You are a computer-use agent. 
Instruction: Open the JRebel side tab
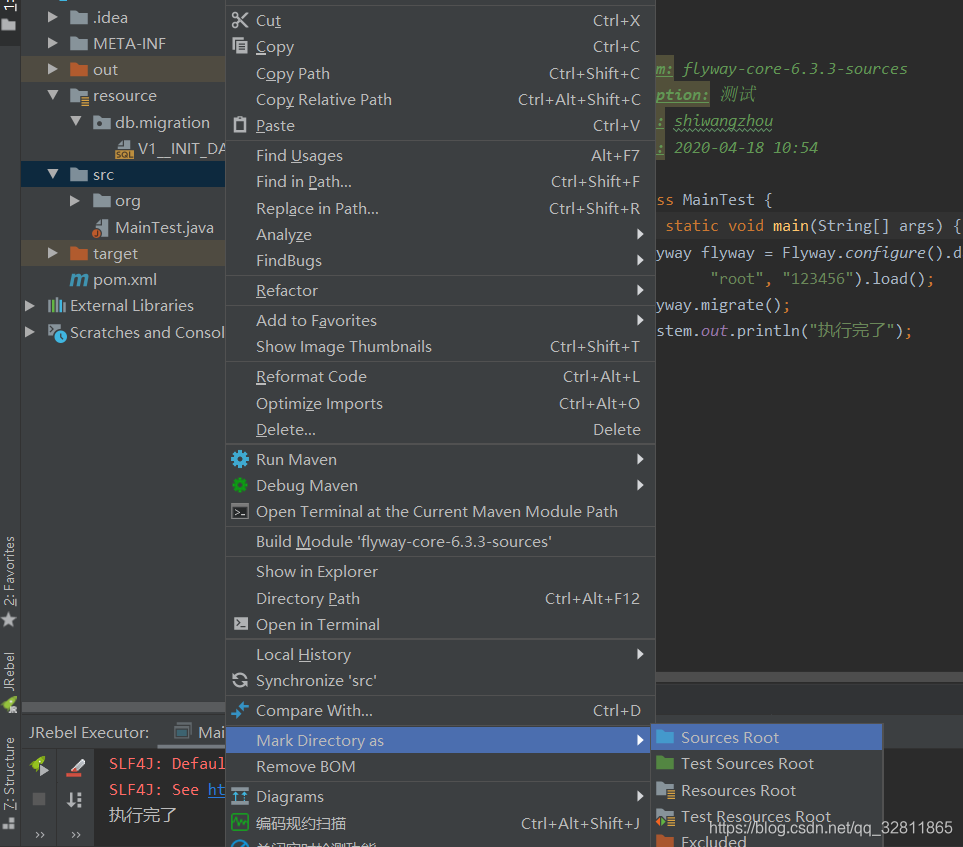(x=9, y=682)
